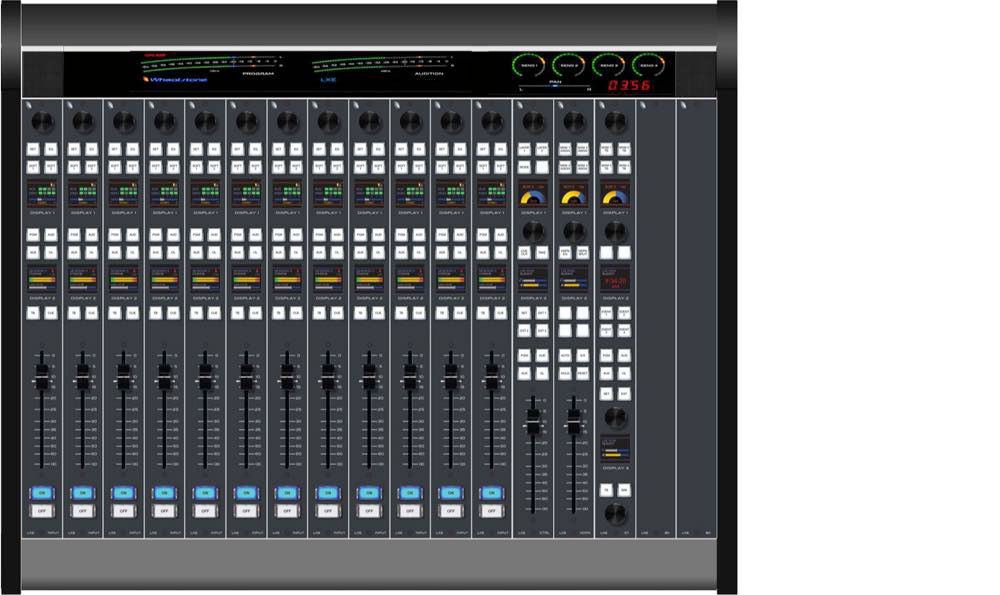Turn off the last input channel with its OFF button
This screenshot has height=595, width=1000.
pos(492,510)
